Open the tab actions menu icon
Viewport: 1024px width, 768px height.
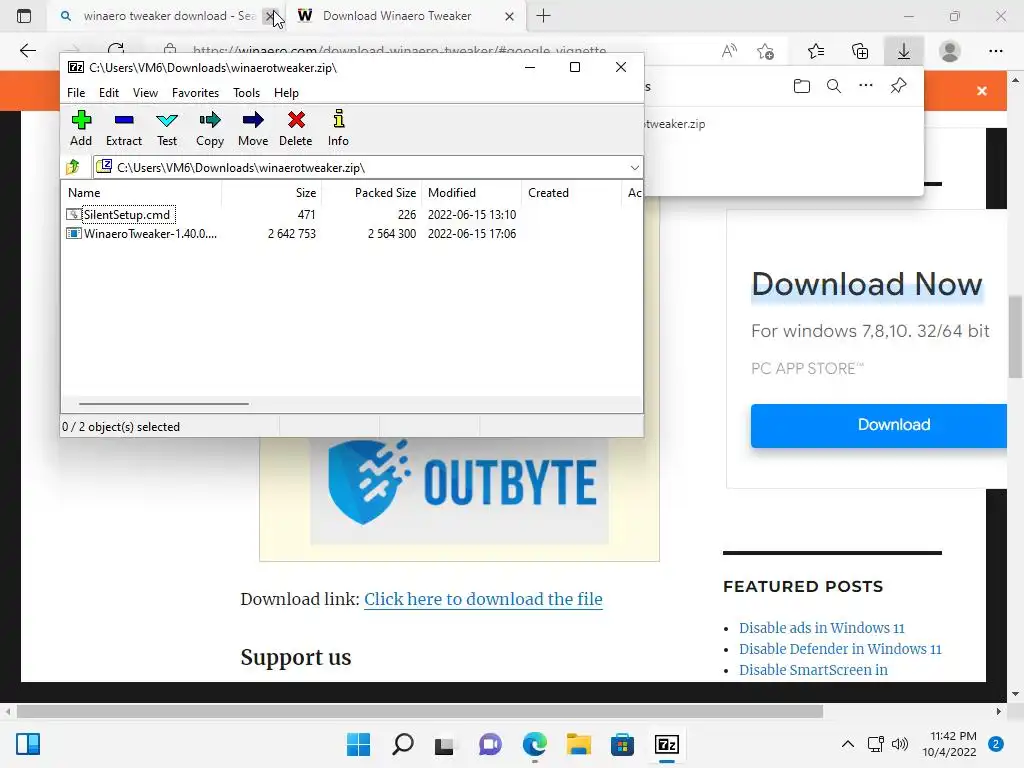(24, 16)
